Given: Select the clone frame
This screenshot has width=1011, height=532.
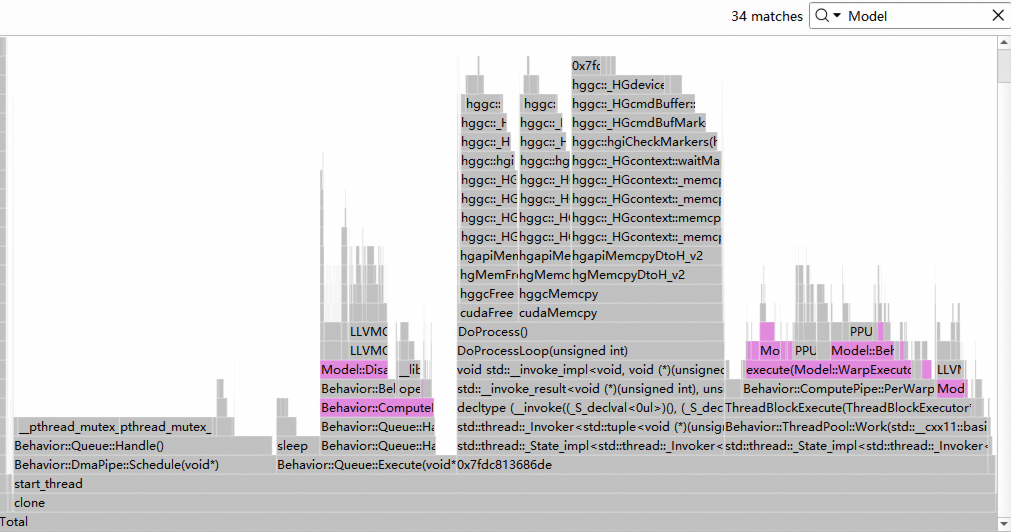Looking at the screenshot, I should pyautogui.click(x=504, y=503).
